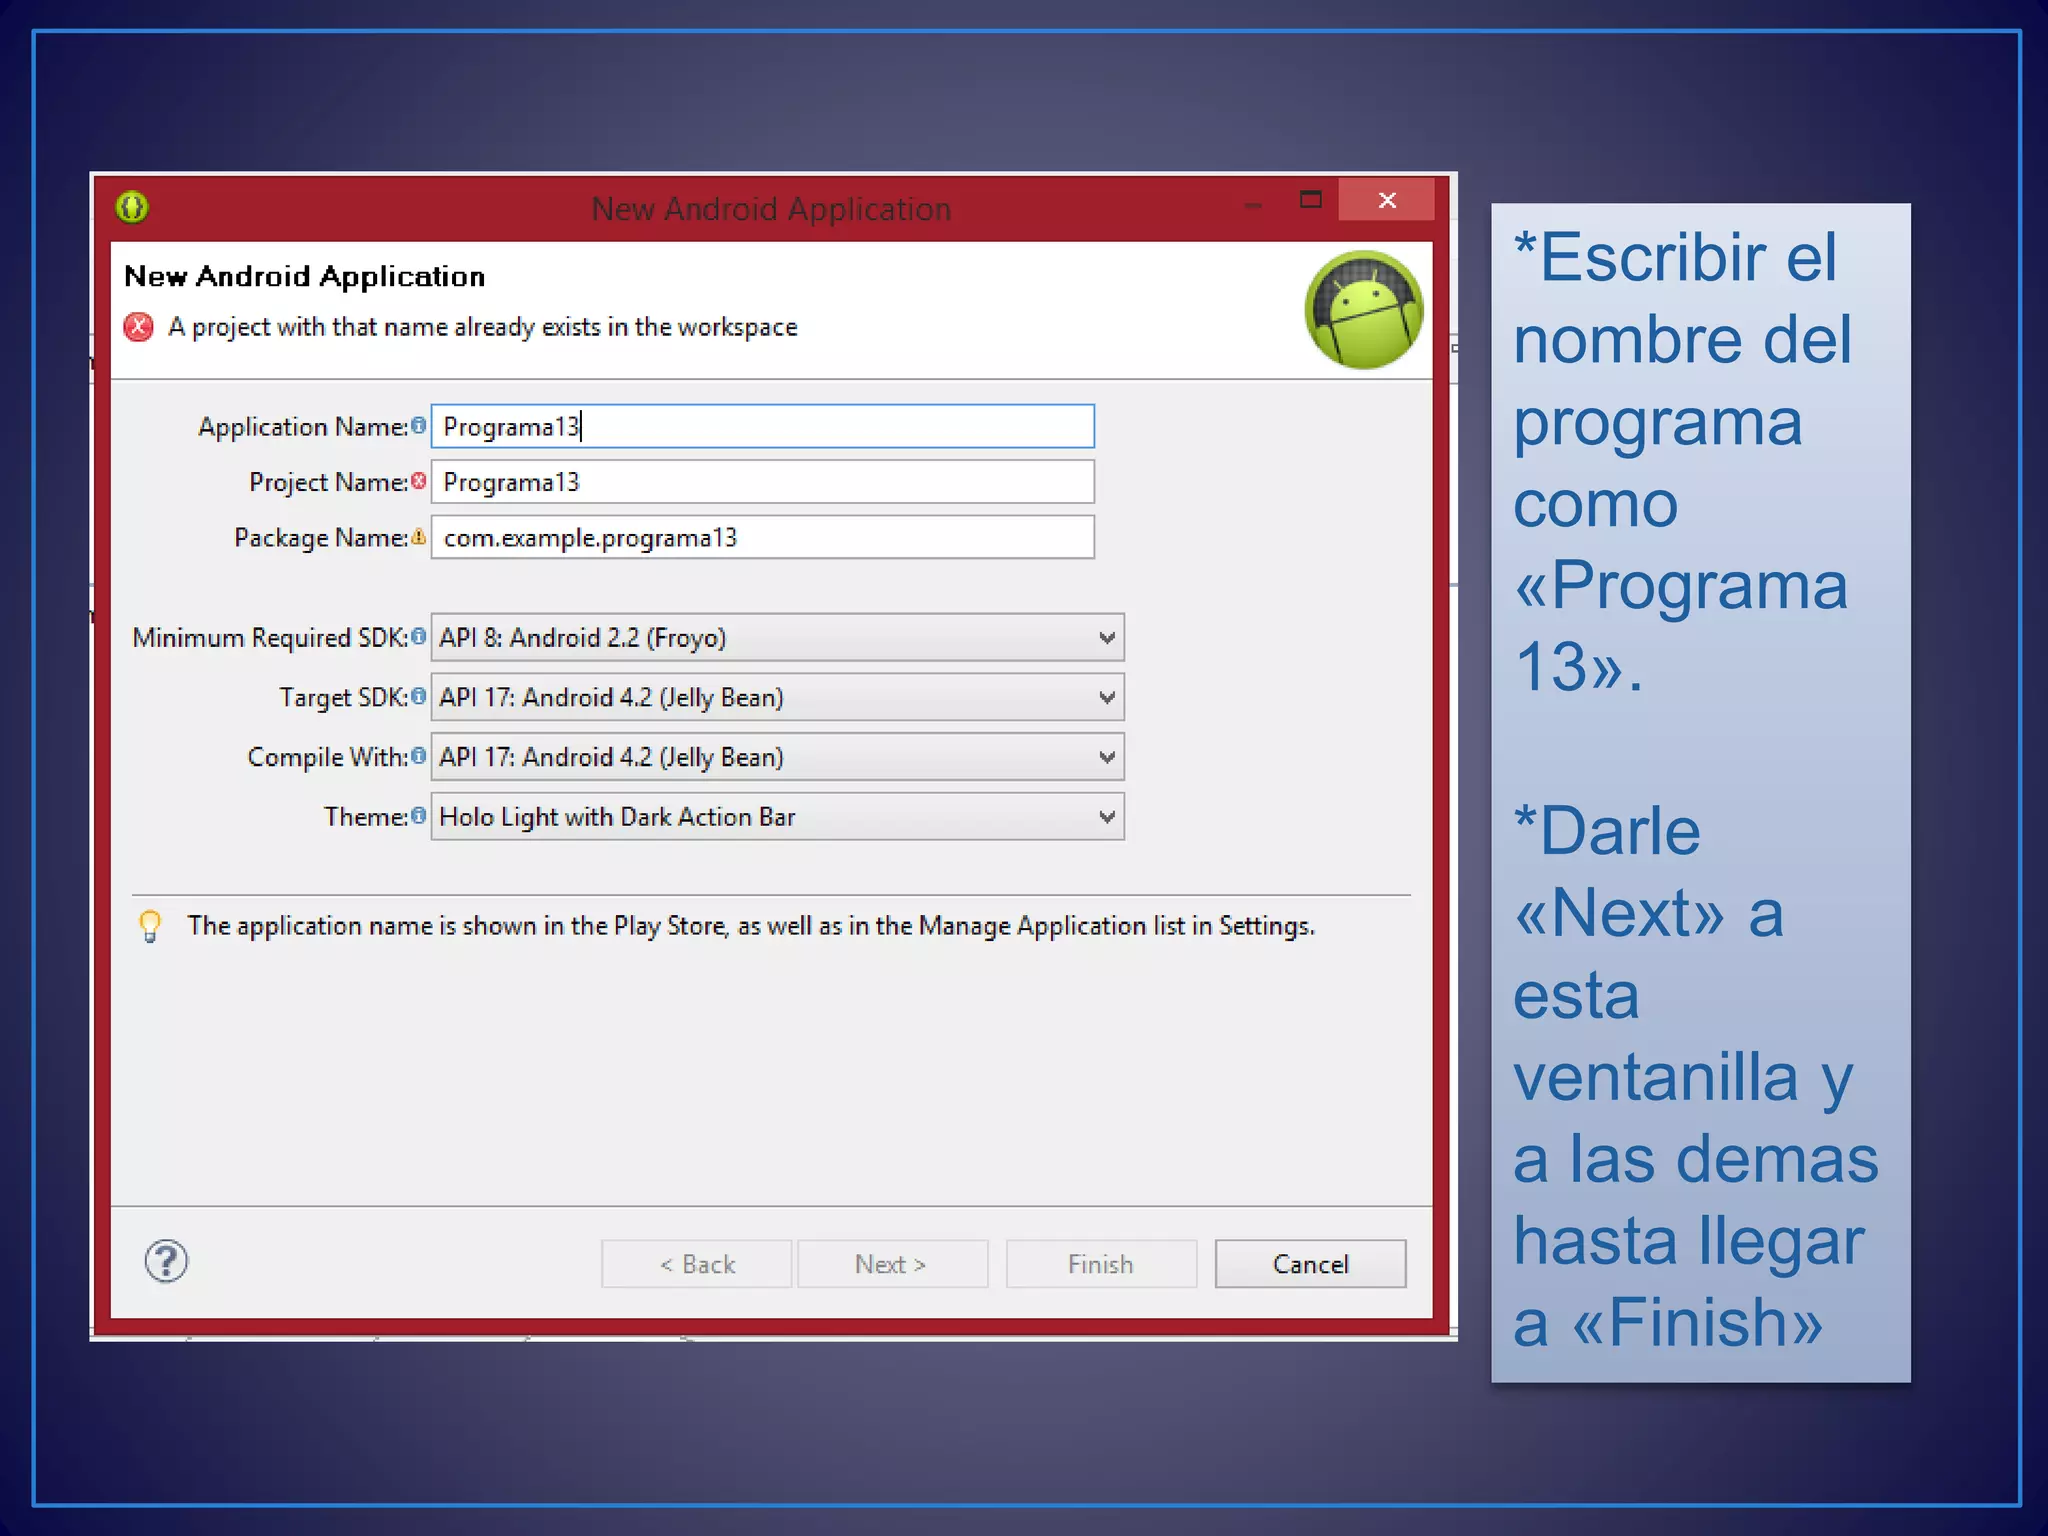Open the Target SDK dropdown
2048x1536 pixels.
tap(777, 697)
